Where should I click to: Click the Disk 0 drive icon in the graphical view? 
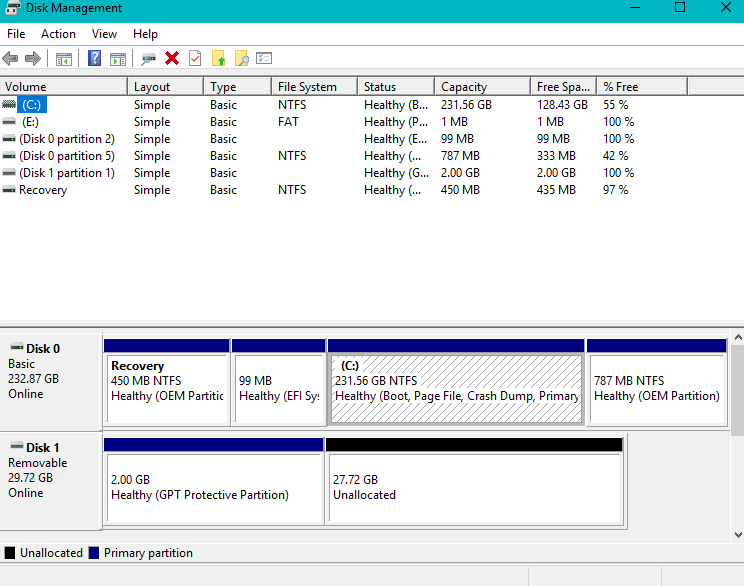(x=17, y=347)
